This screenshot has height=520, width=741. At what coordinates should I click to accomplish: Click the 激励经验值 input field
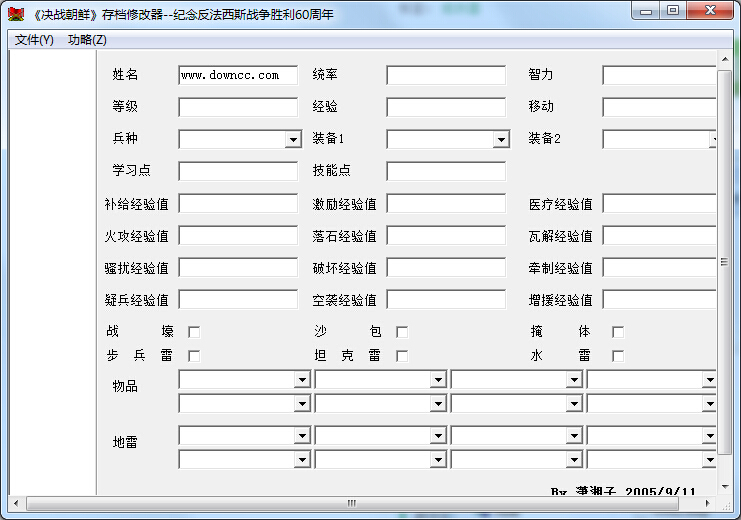446,204
